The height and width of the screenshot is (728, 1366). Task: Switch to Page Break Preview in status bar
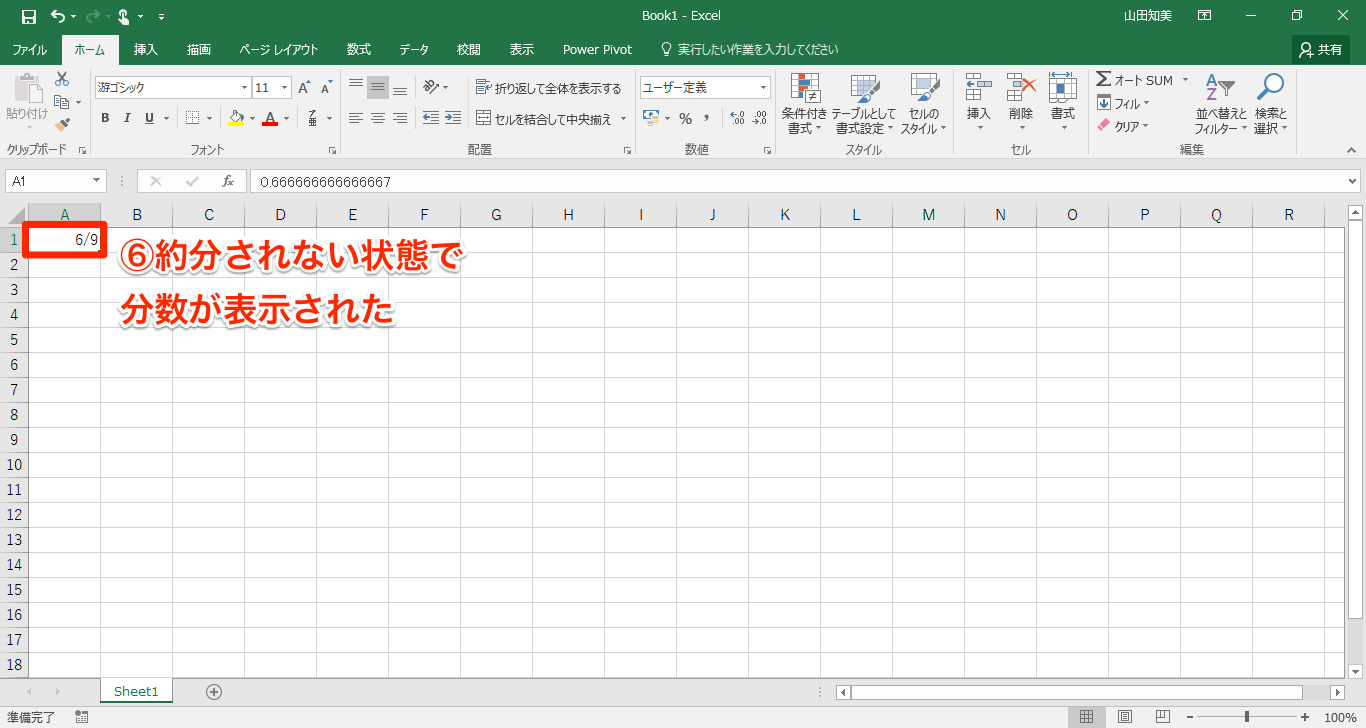[x=1162, y=717]
